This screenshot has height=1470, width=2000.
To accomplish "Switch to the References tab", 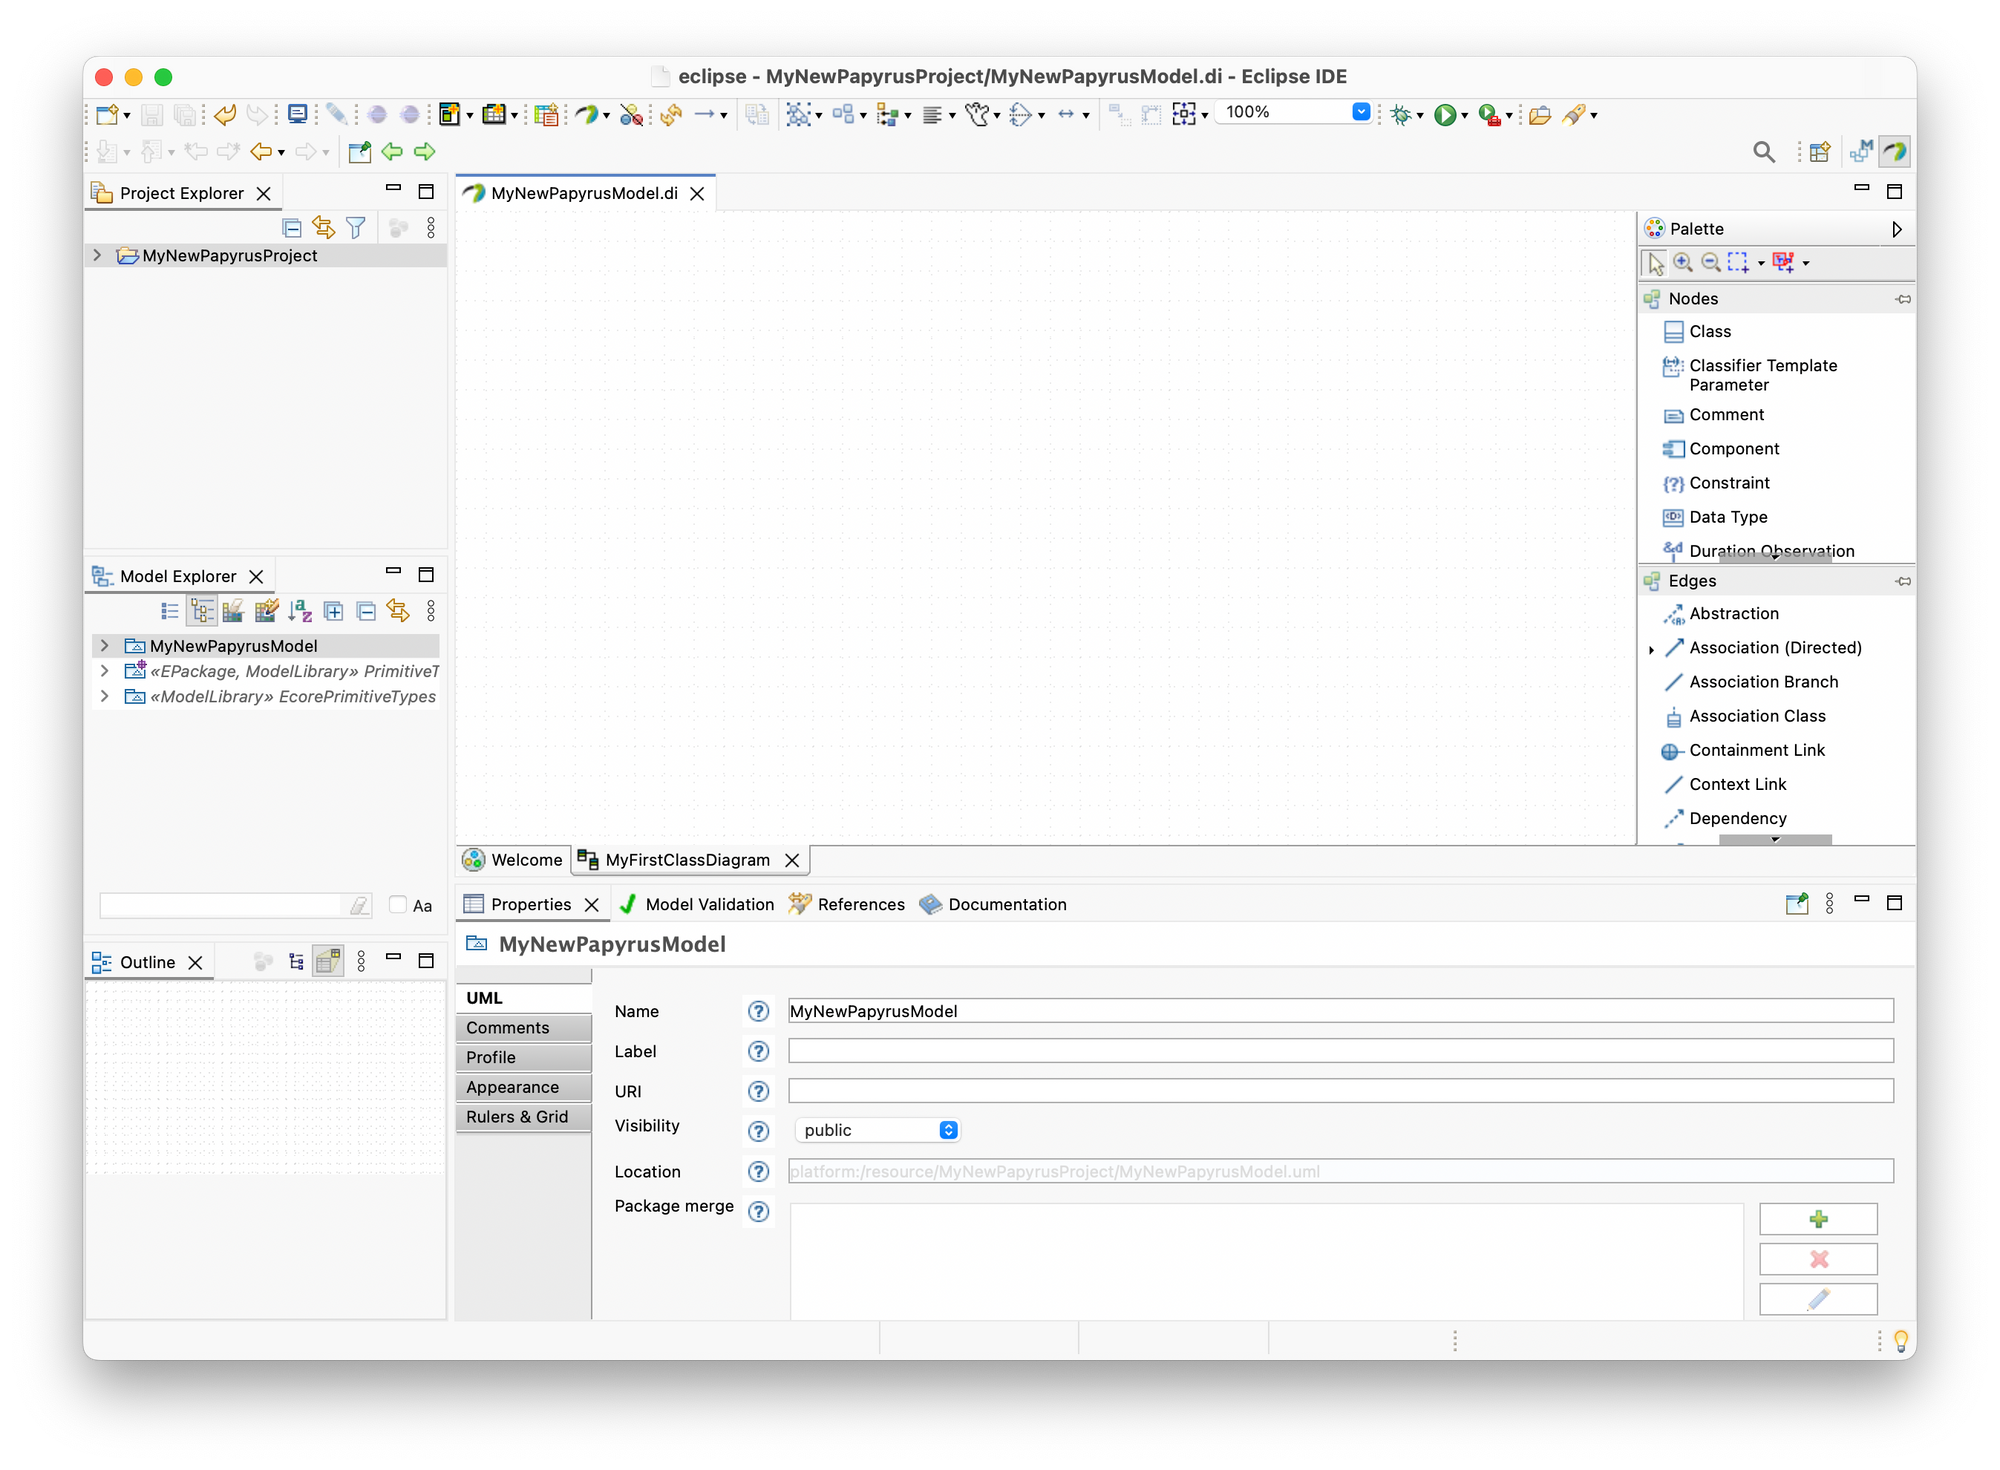I will click(847, 904).
